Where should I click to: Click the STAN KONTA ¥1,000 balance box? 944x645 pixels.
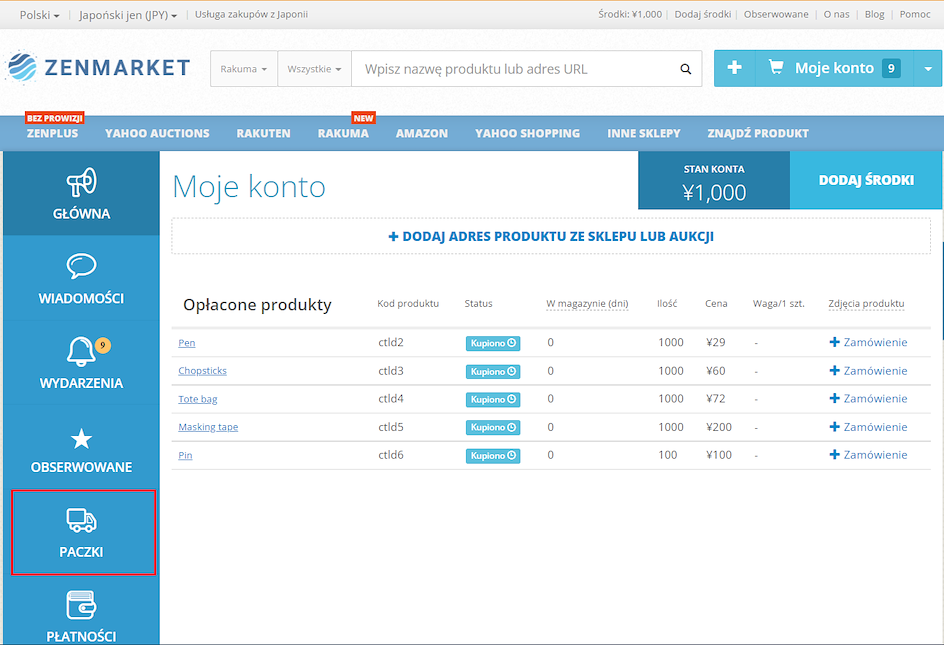[x=714, y=180]
